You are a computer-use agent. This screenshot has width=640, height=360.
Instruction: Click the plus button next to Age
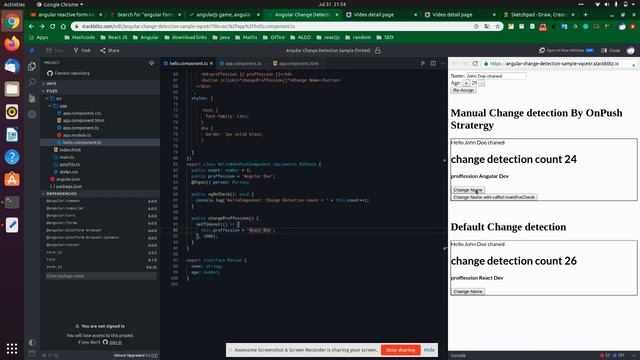pyautogui.click(x=466, y=83)
